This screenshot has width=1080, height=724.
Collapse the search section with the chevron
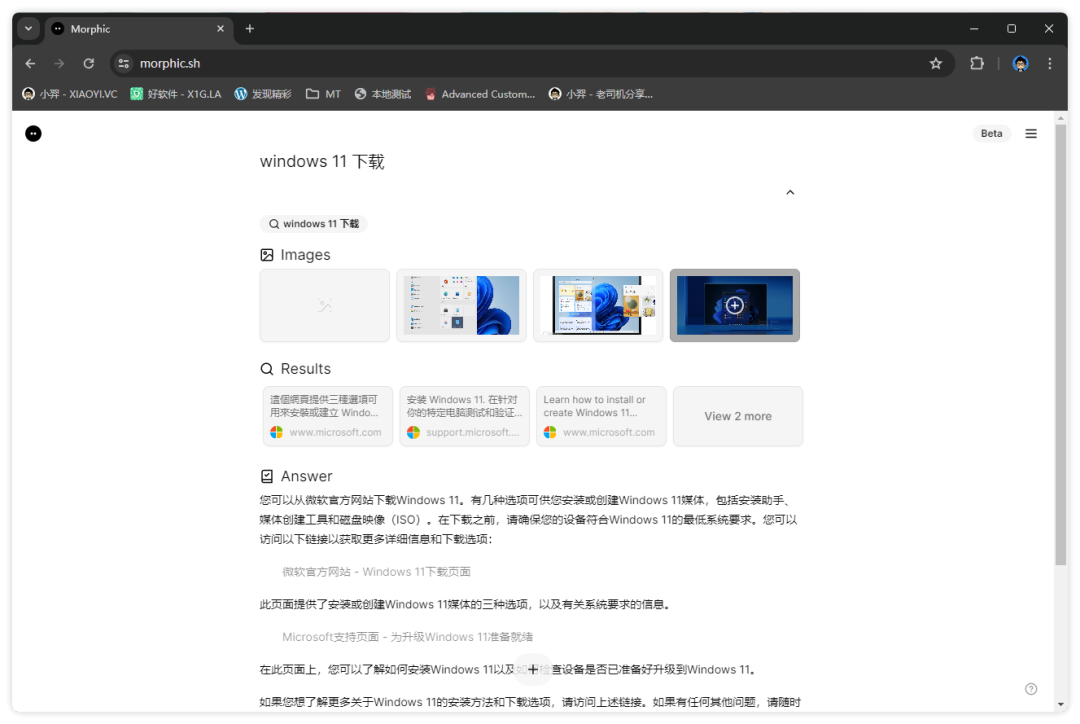790,192
